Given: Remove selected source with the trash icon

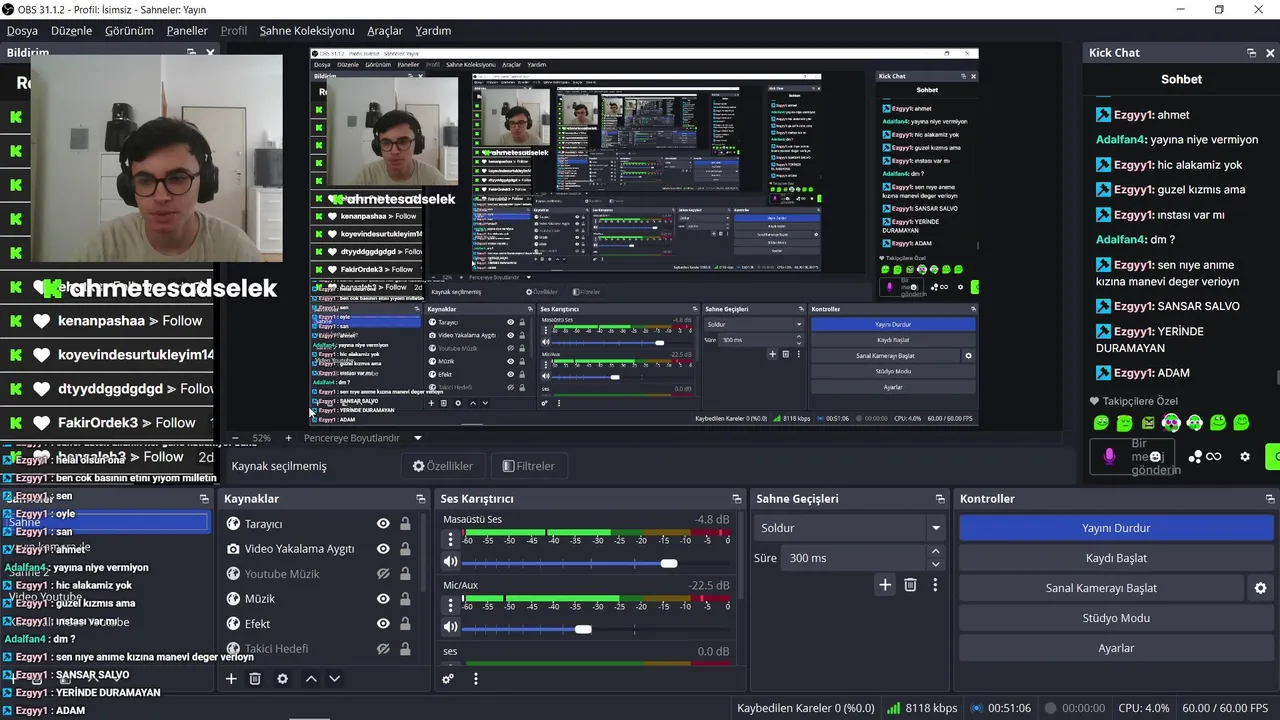Looking at the screenshot, I should (x=255, y=679).
